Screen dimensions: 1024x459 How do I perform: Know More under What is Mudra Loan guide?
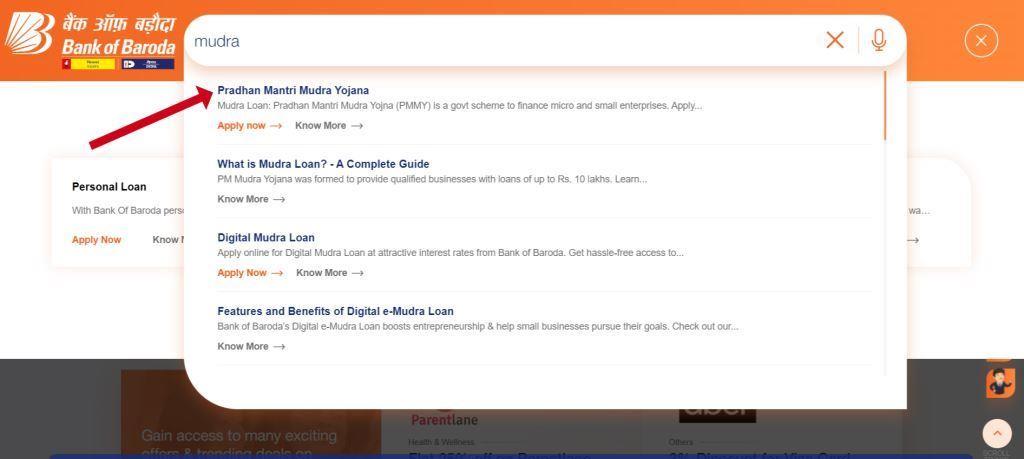[x=251, y=199]
